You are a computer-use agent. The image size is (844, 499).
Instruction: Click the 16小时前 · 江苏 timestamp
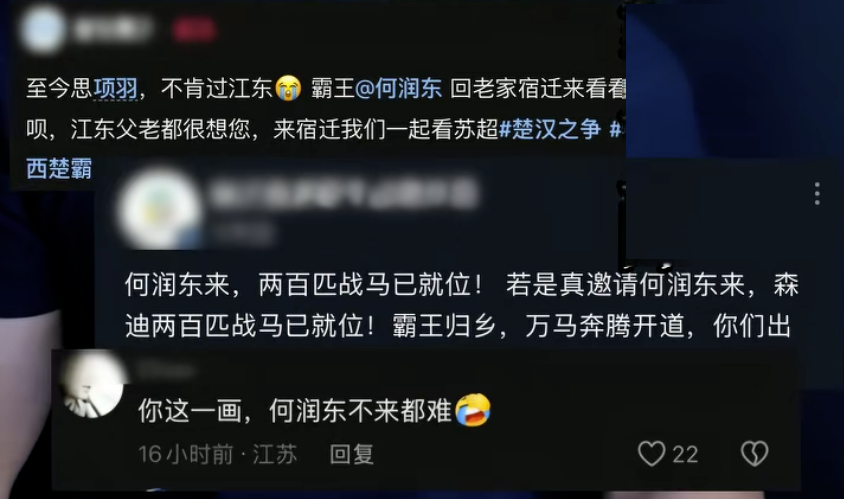click(217, 454)
